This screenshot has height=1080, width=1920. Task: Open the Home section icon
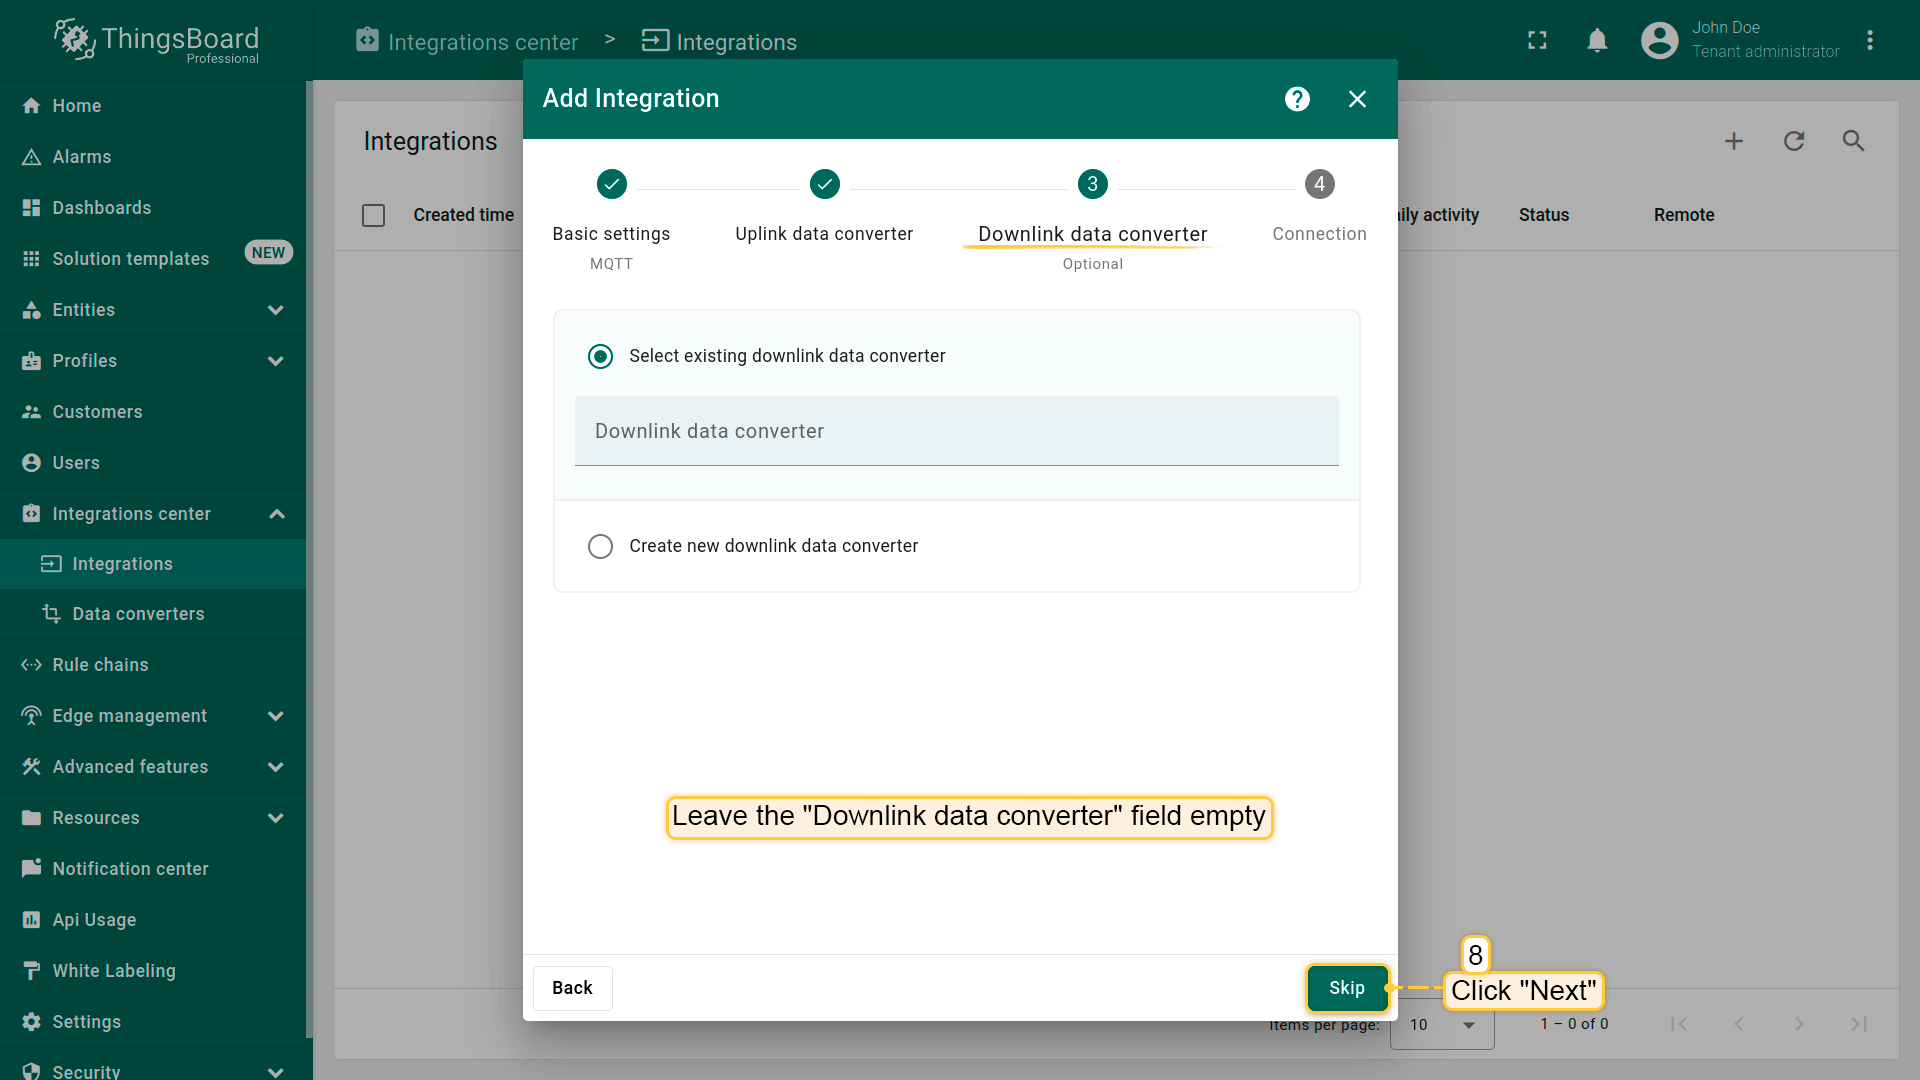coord(31,106)
